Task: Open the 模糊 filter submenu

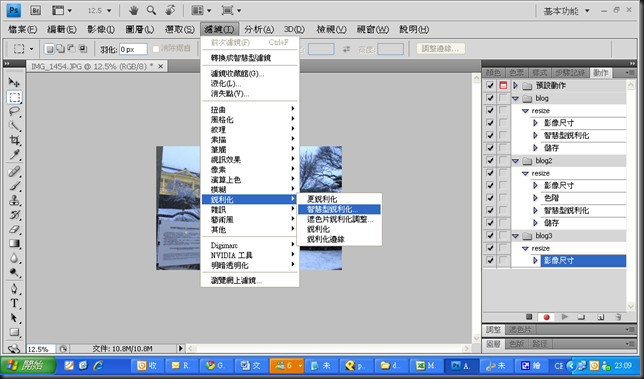Action: pos(249,190)
